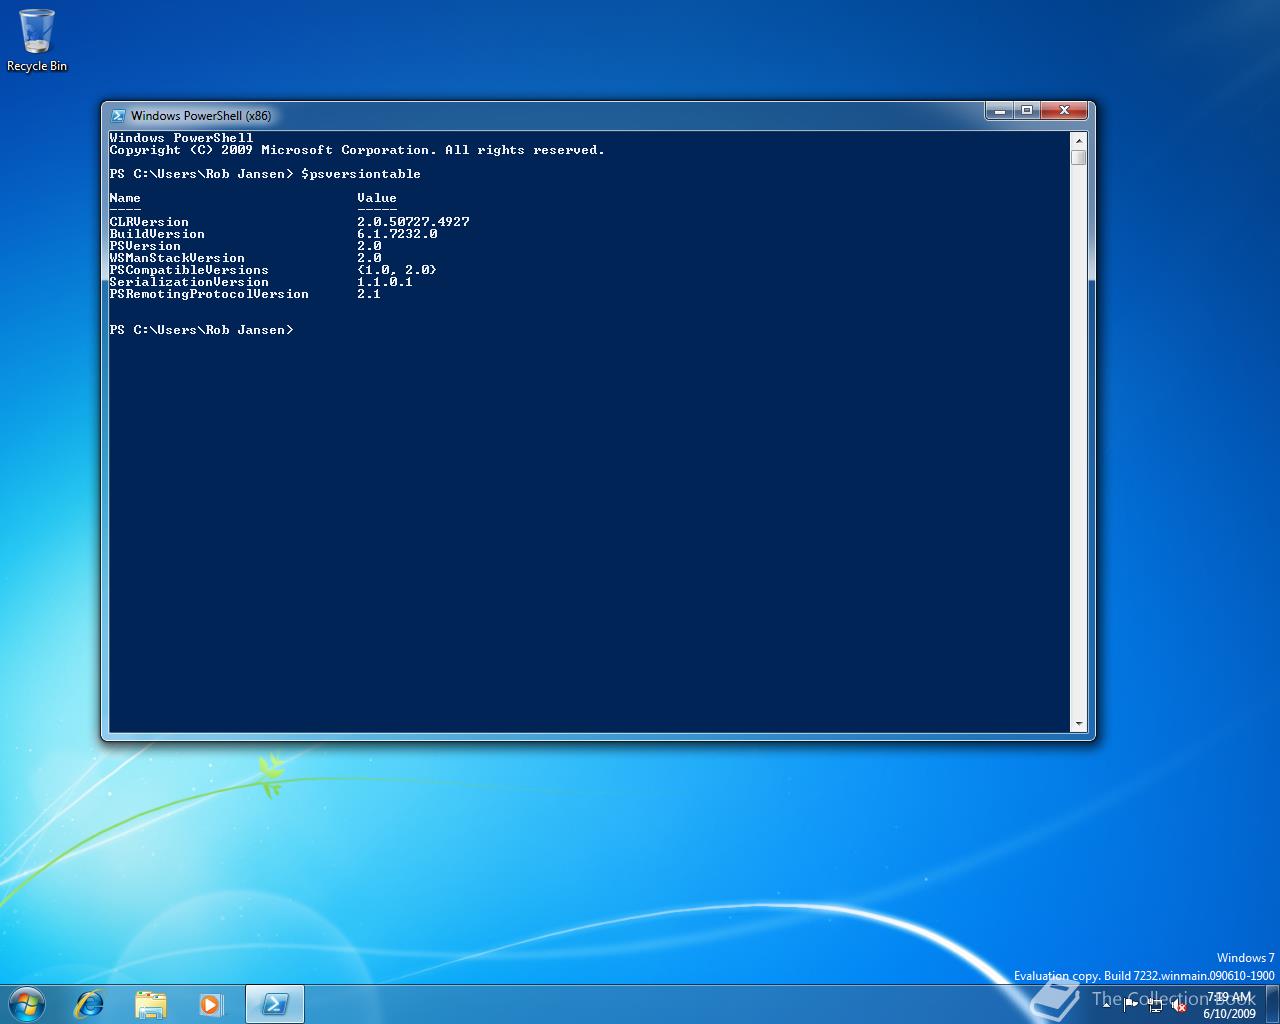Open the Action Center flag icon
The height and width of the screenshot is (1024, 1280).
coord(1131,1005)
